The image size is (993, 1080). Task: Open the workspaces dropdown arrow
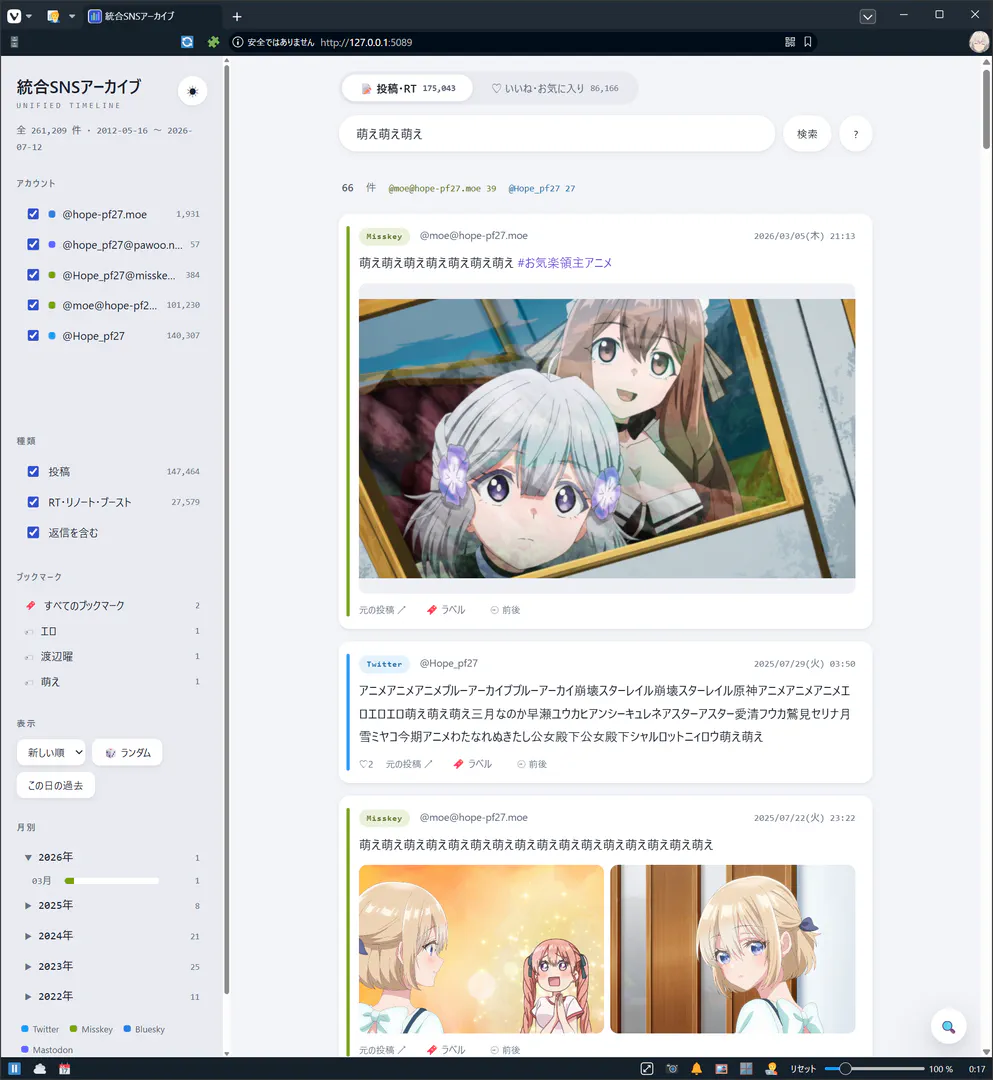coord(72,16)
